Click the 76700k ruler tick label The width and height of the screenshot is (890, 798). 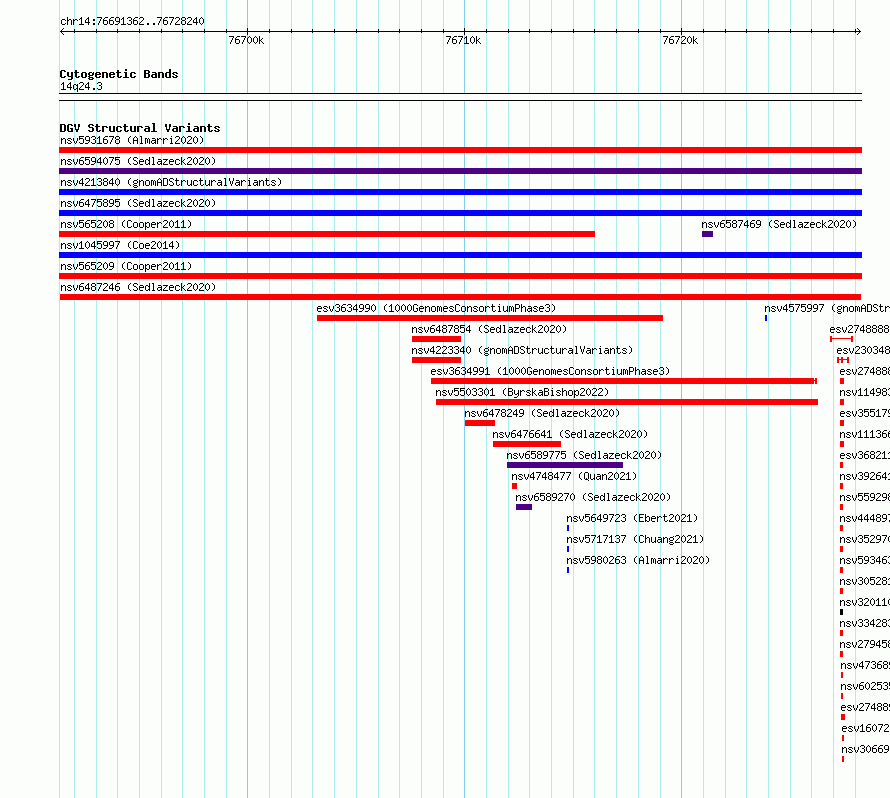[x=246, y=40]
